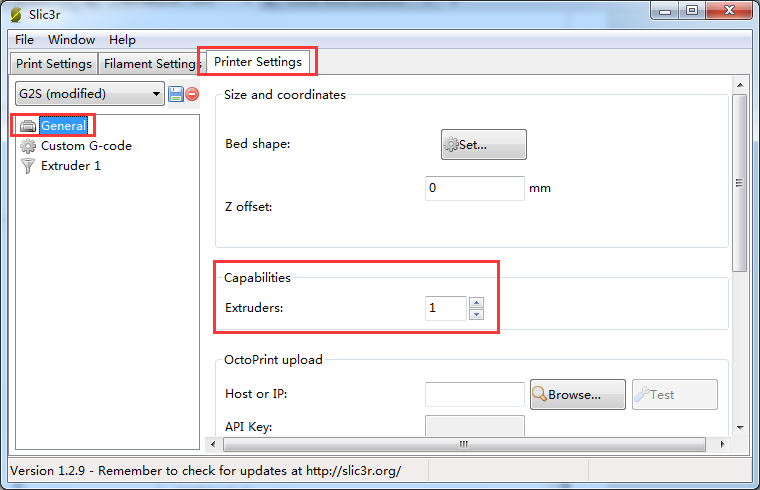Click the vertical scrollbar thumb
The height and width of the screenshot is (490, 760).
[x=740, y=183]
